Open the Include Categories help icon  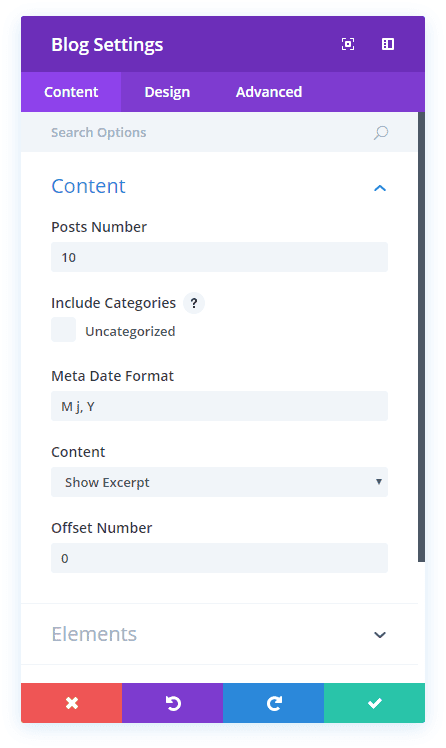pyautogui.click(x=194, y=303)
